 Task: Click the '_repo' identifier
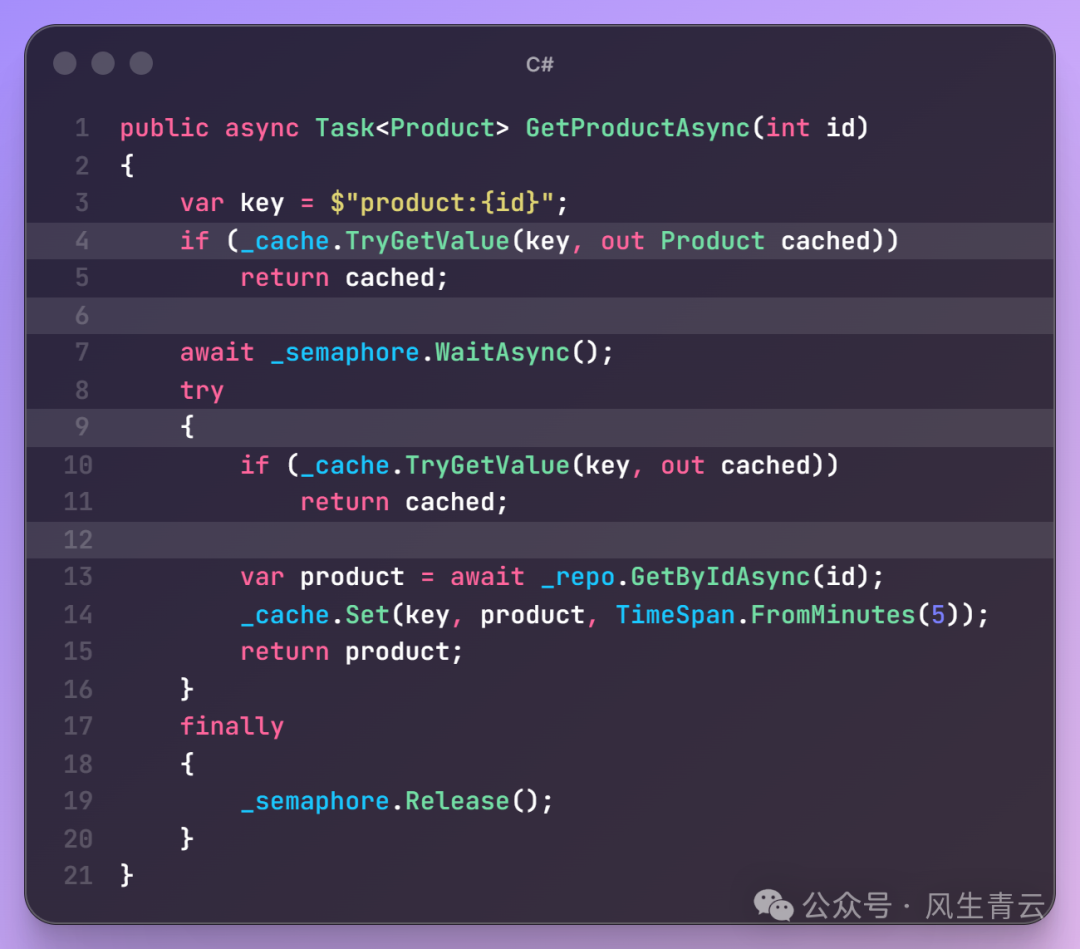click(577, 577)
